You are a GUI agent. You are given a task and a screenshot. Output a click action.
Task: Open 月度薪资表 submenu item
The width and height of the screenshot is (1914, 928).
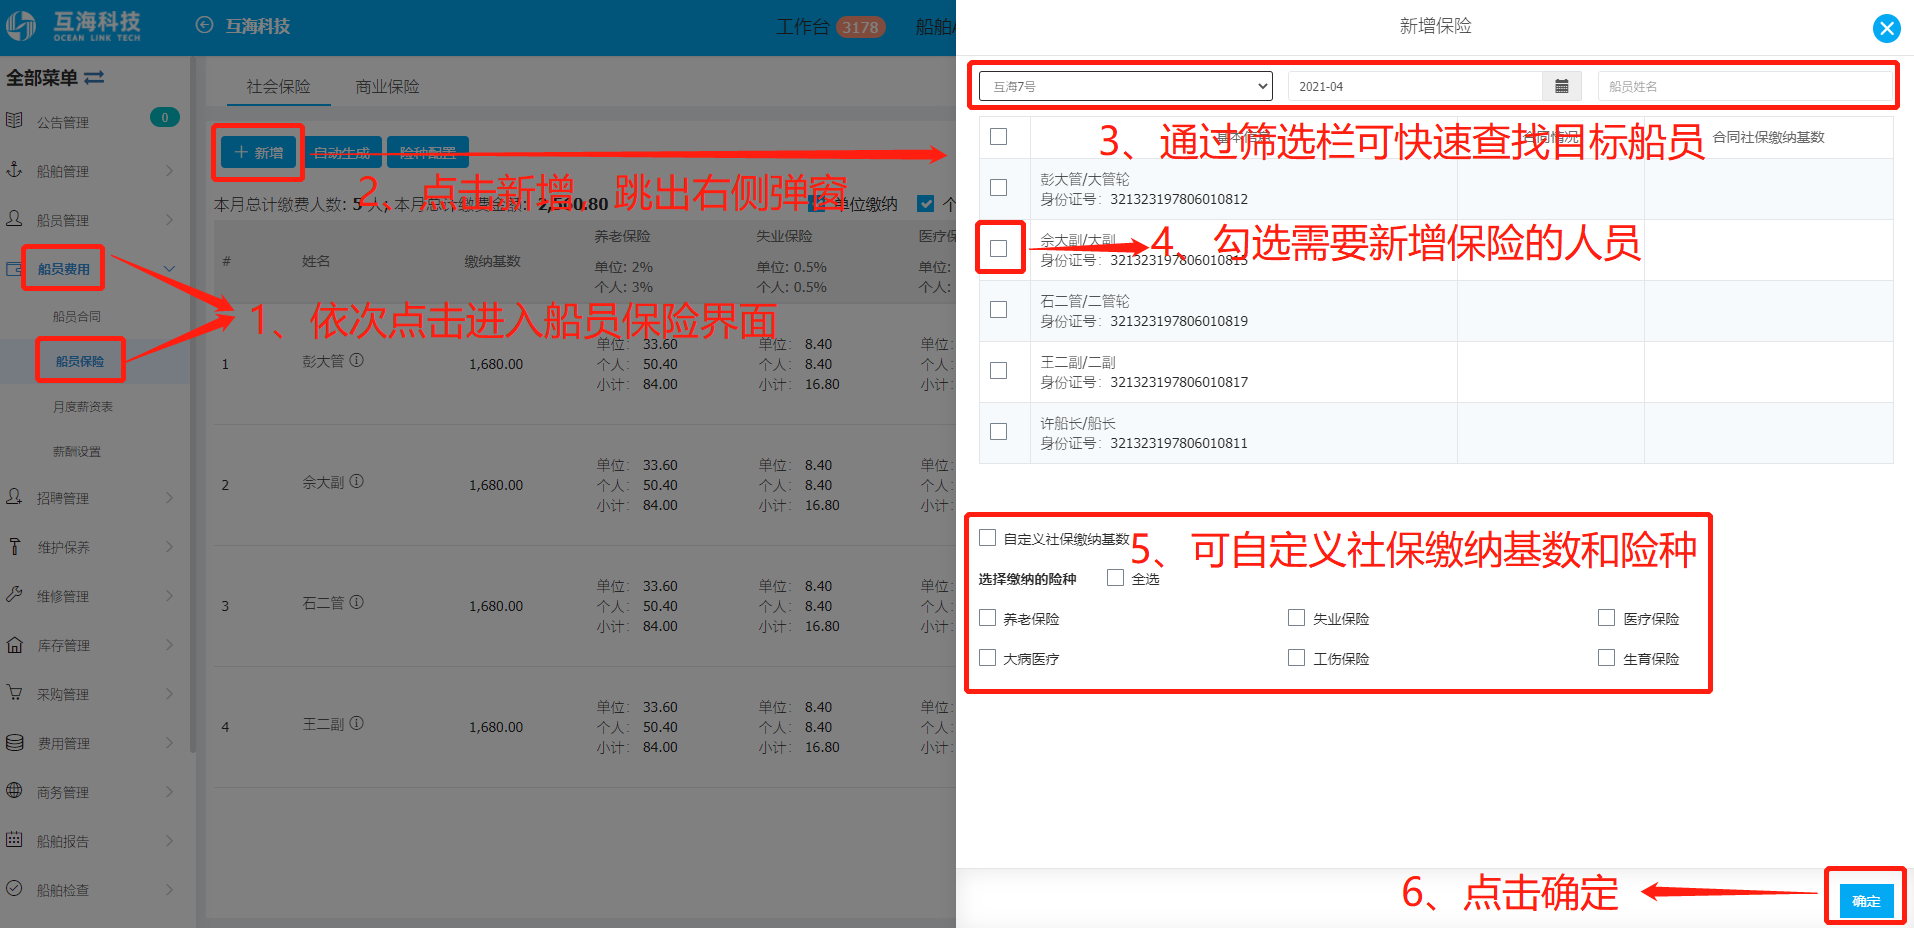tap(83, 407)
